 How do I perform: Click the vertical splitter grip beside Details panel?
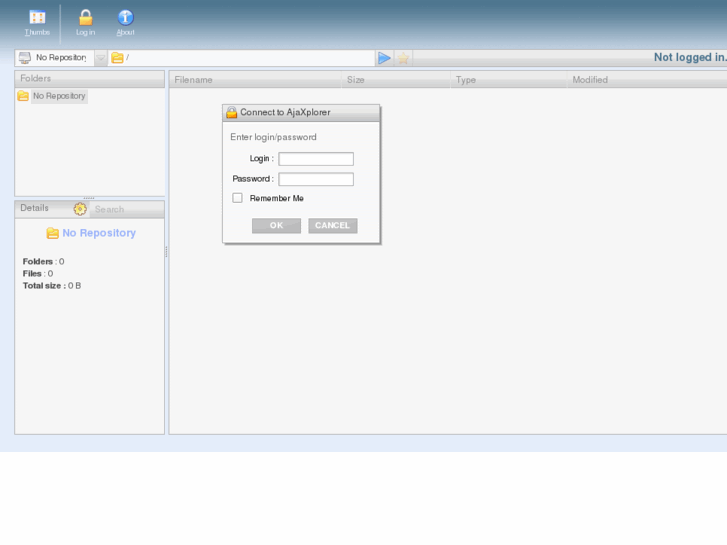click(x=166, y=251)
